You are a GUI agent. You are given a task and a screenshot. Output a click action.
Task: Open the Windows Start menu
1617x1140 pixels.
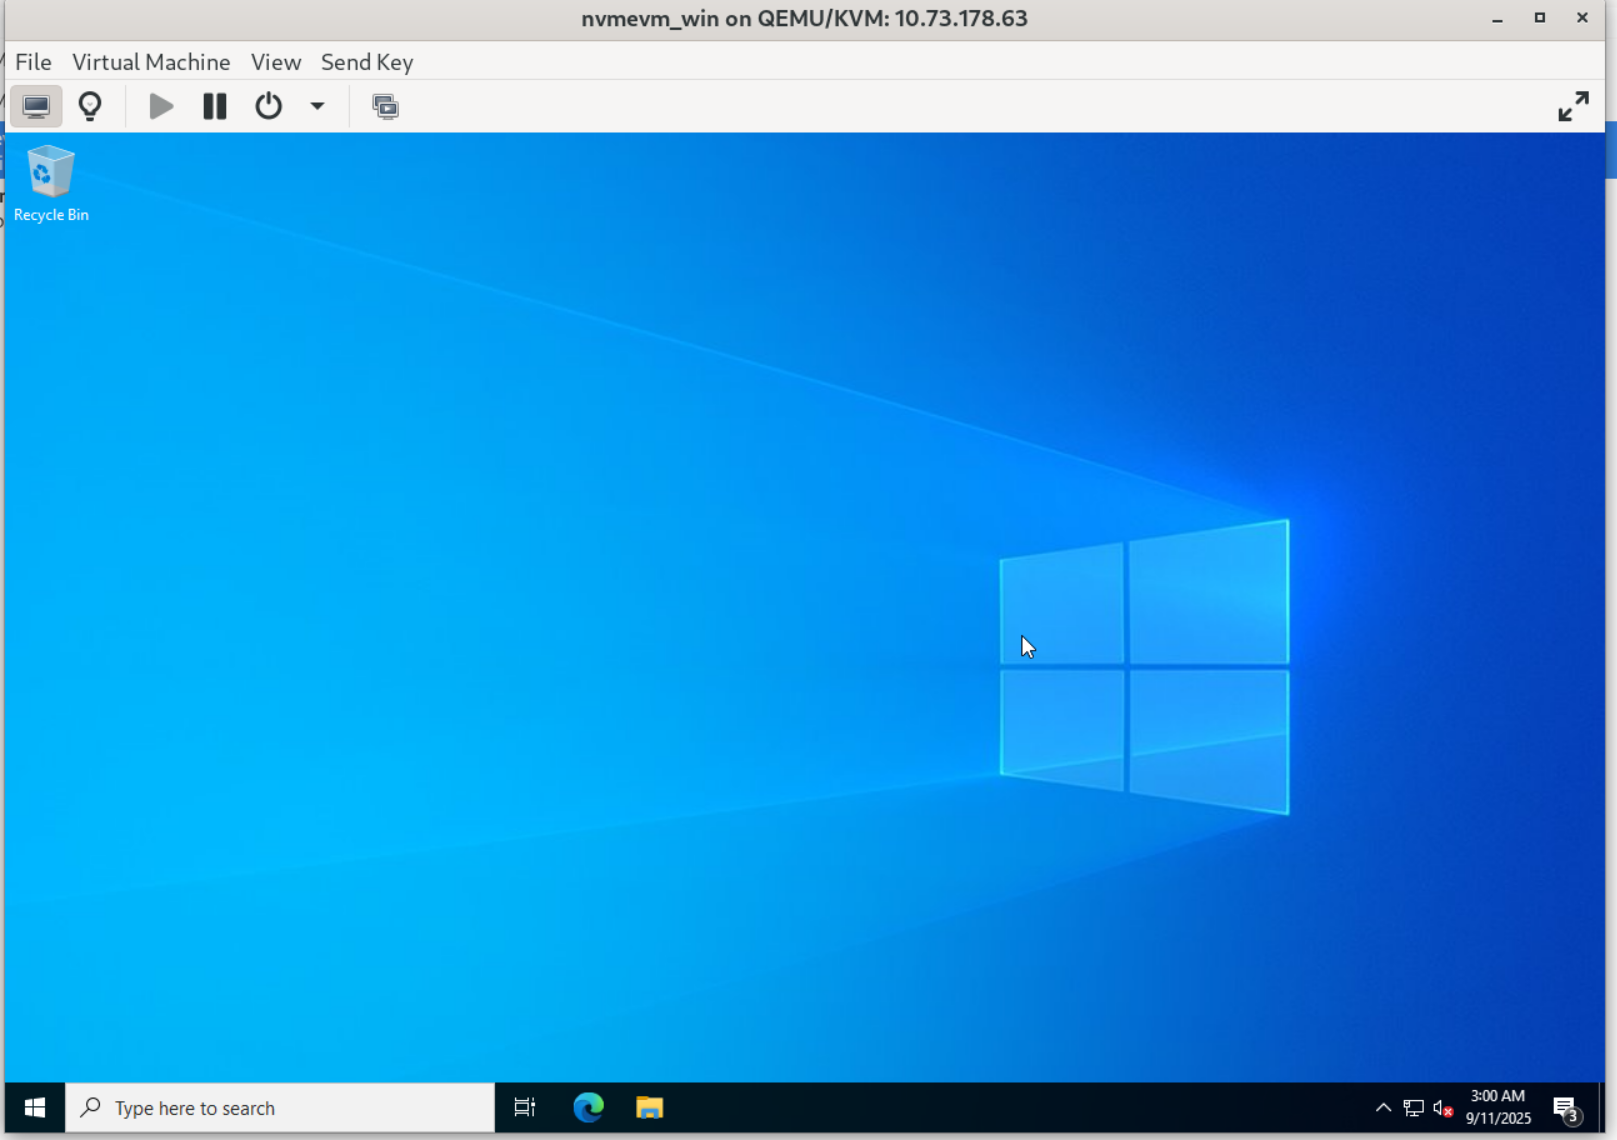click(35, 1108)
